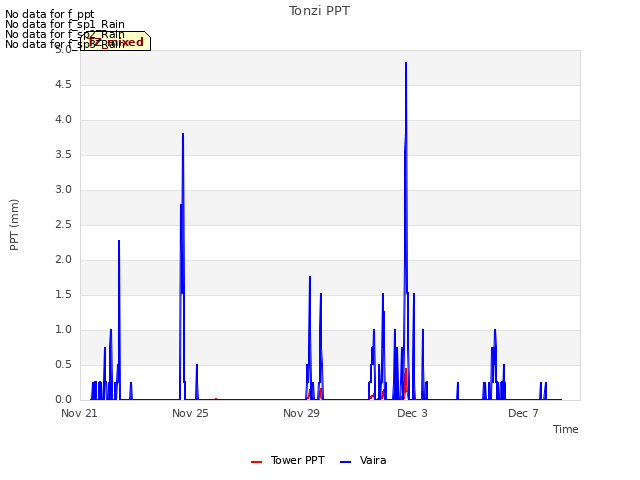The width and height of the screenshot is (640, 480).
Task: Click the 'No data for f_ppt' message
Action: 49,14
